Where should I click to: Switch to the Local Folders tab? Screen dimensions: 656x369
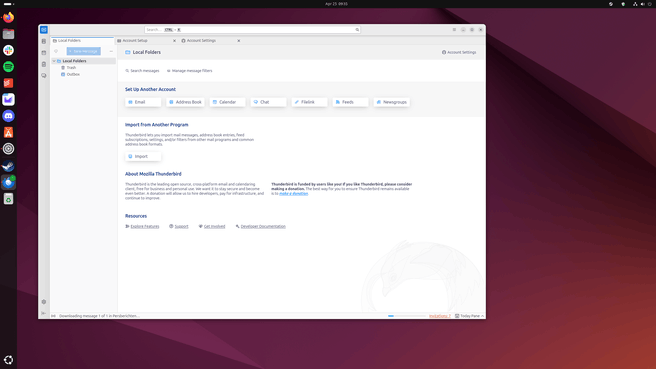click(82, 41)
